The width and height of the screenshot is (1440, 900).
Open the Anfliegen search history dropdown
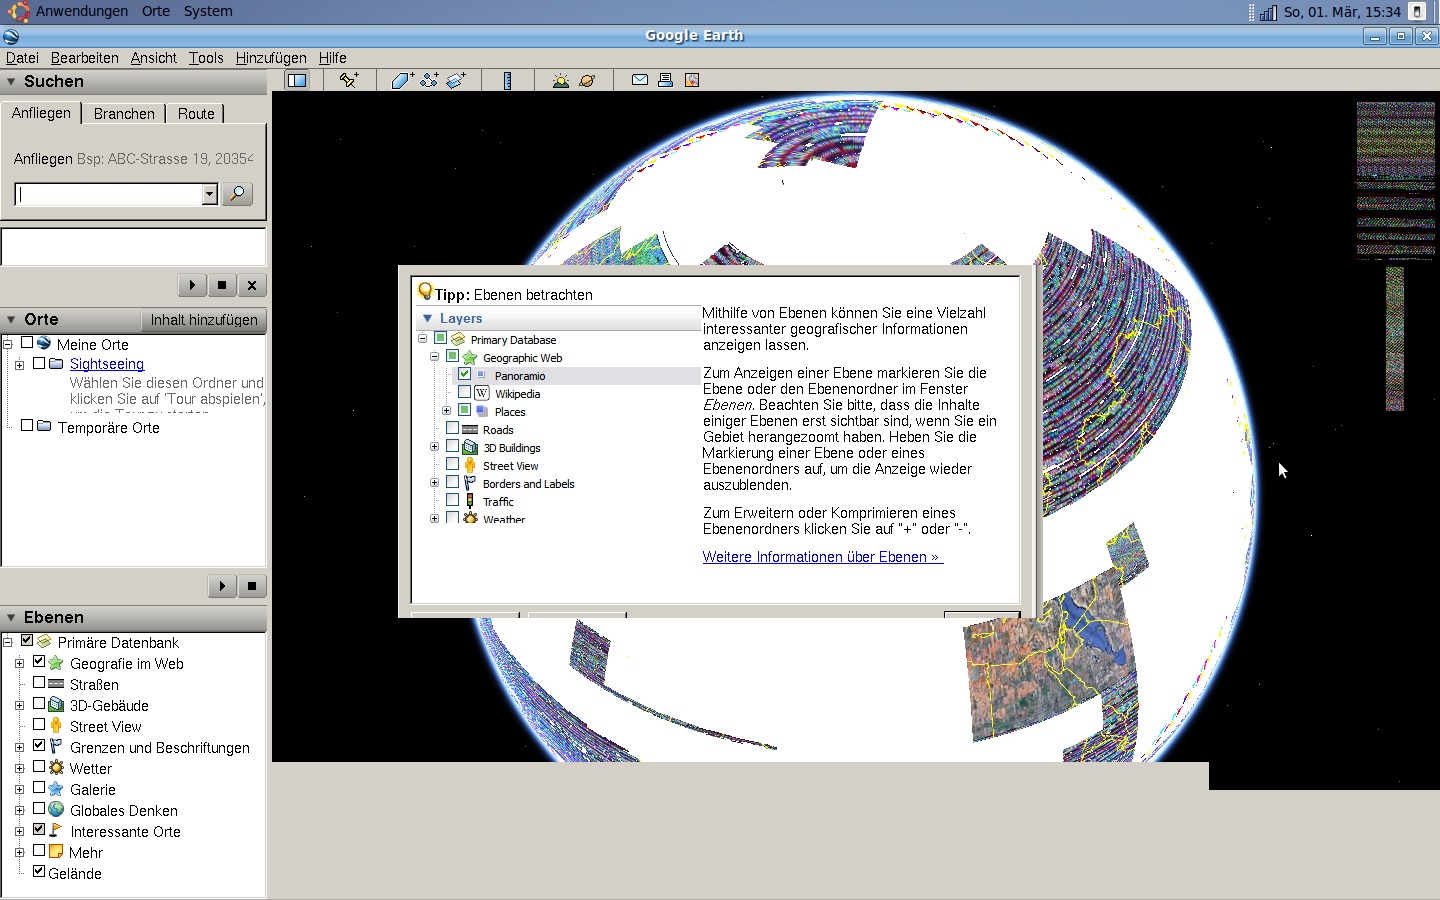[x=210, y=194]
